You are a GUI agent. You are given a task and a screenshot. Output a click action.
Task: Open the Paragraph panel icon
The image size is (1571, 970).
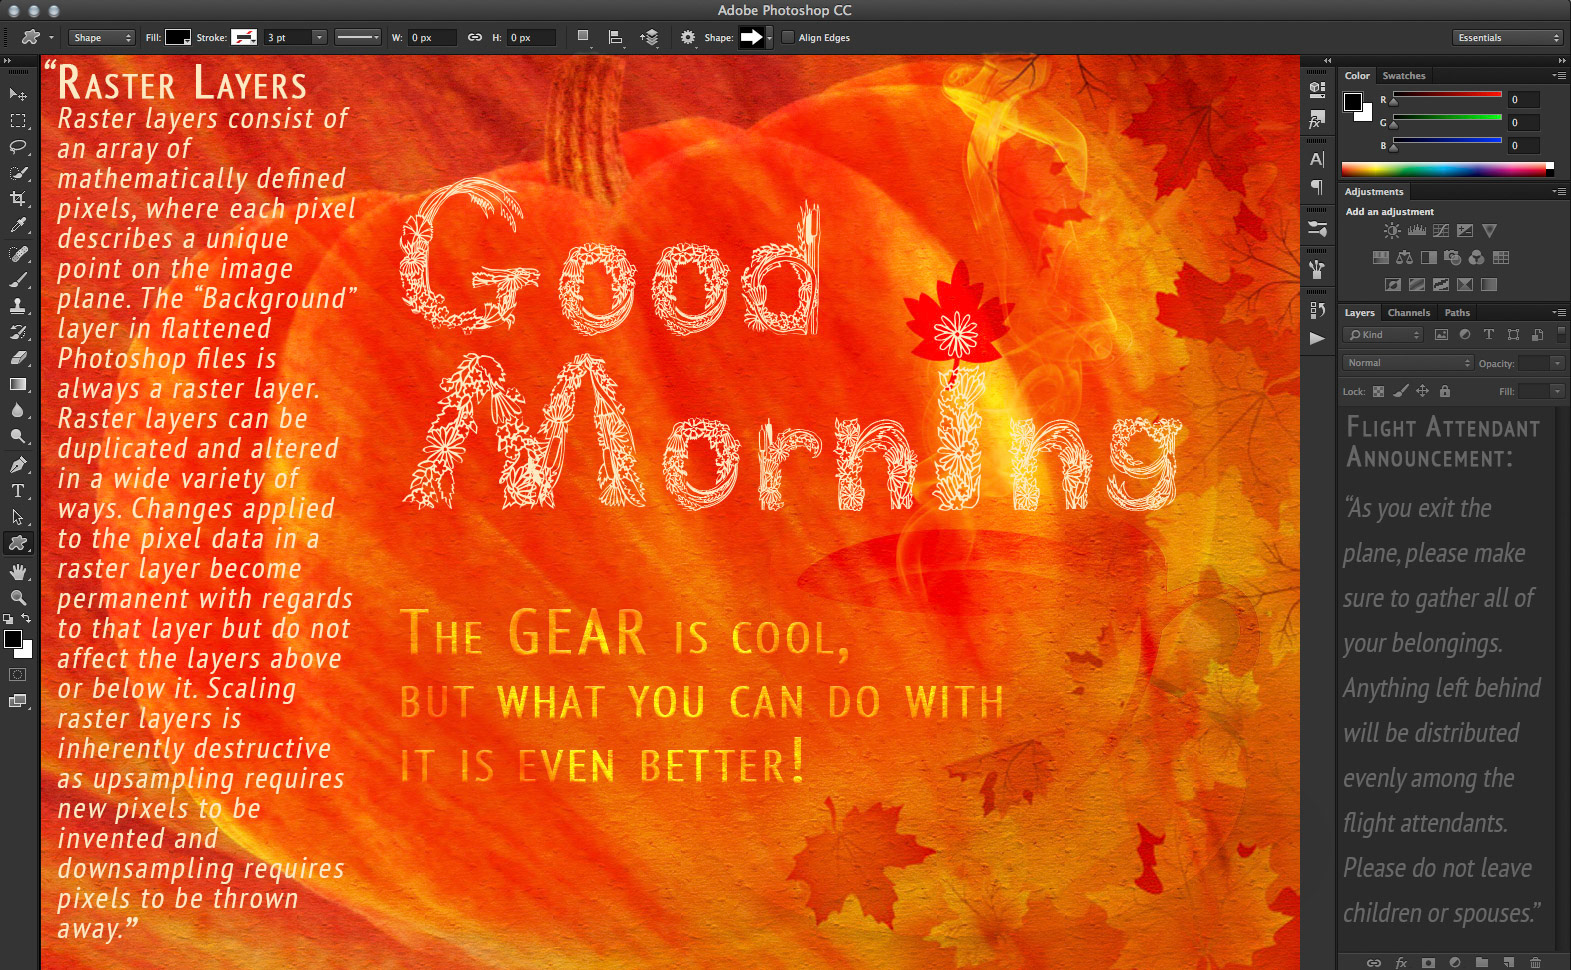tap(1317, 187)
